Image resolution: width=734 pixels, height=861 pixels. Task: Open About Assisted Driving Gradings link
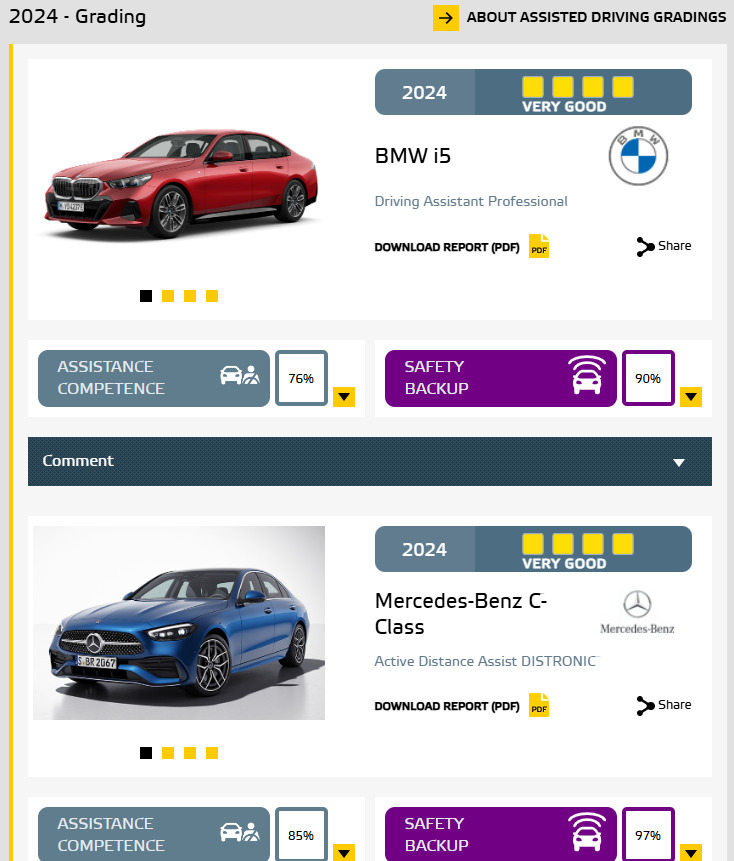click(x=596, y=18)
